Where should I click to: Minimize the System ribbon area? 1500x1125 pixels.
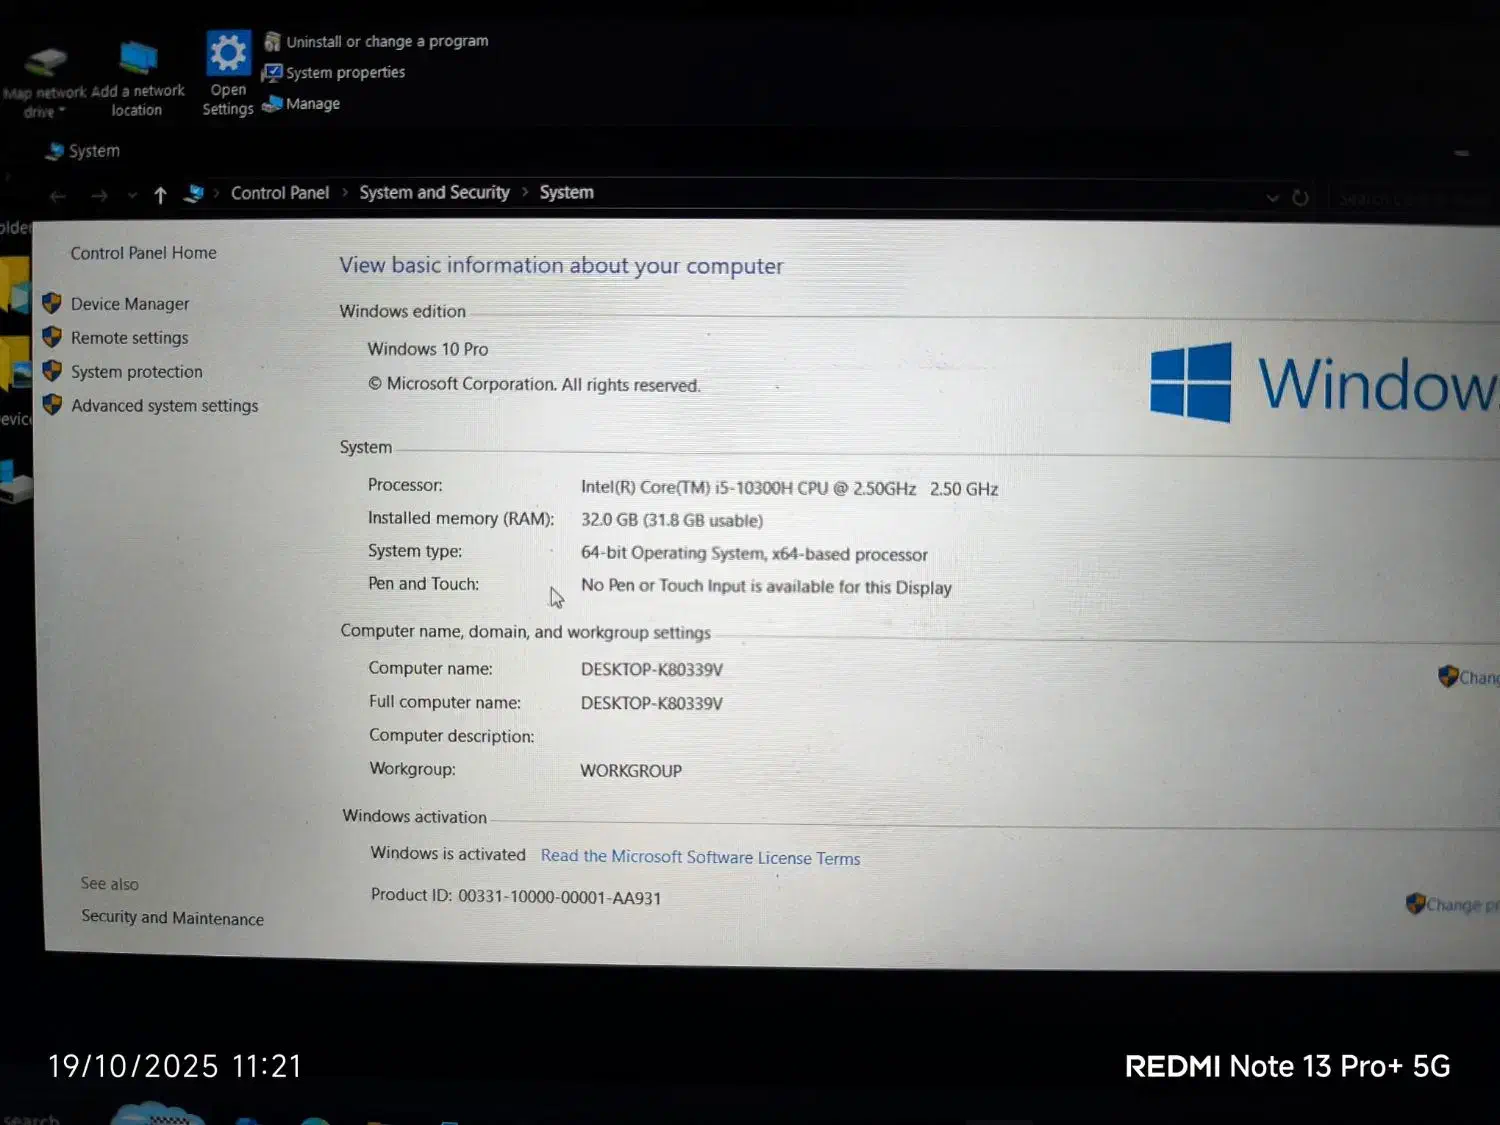(1462, 153)
